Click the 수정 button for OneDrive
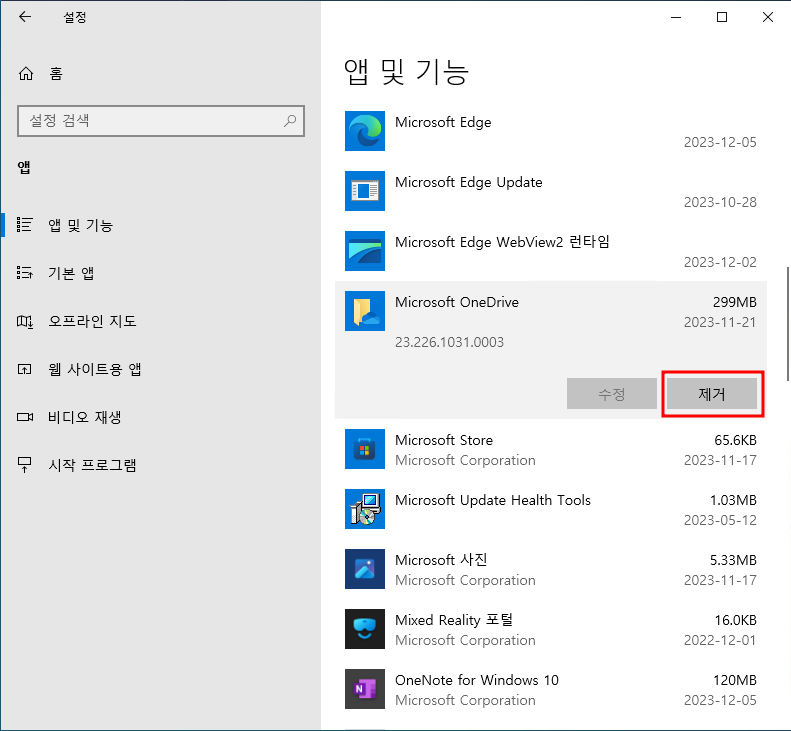Viewport: 791px width, 731px height. click(x=611, y=394)
